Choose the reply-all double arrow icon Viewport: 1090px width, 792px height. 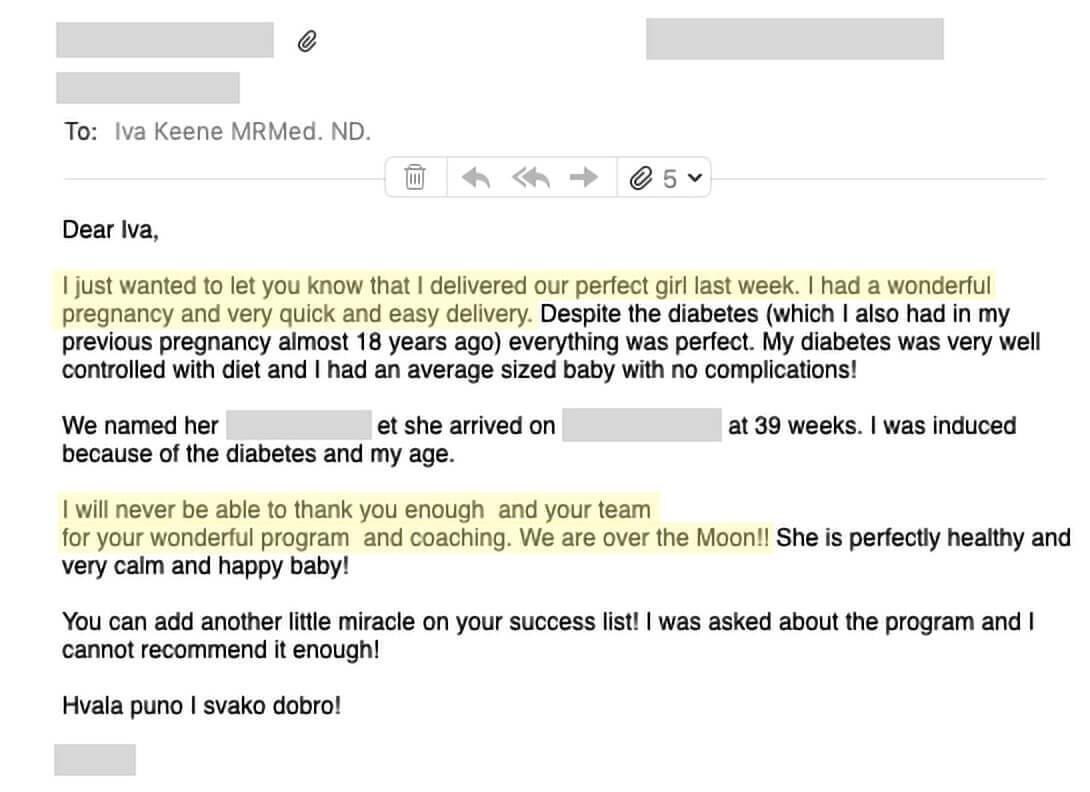coord(531,178)
